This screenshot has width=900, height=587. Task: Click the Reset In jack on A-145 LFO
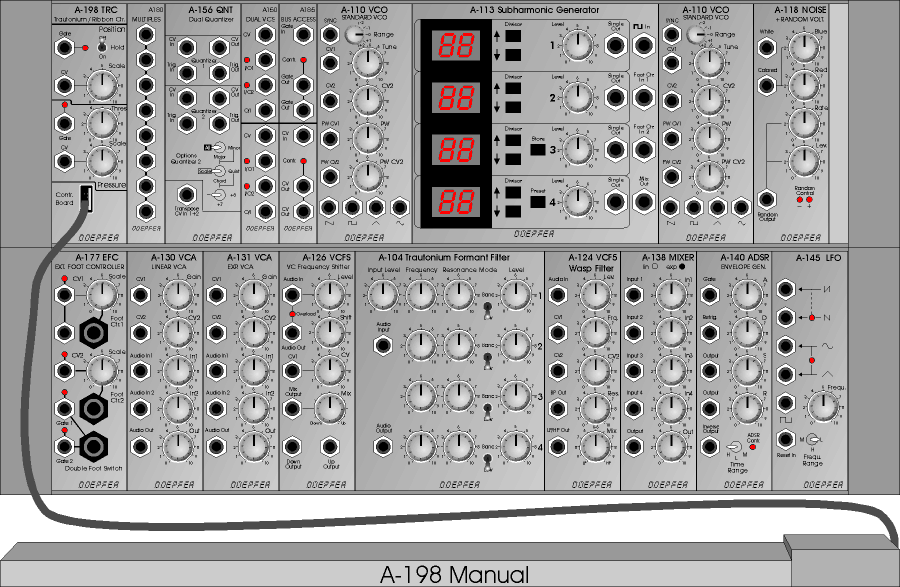coord(786,440)
